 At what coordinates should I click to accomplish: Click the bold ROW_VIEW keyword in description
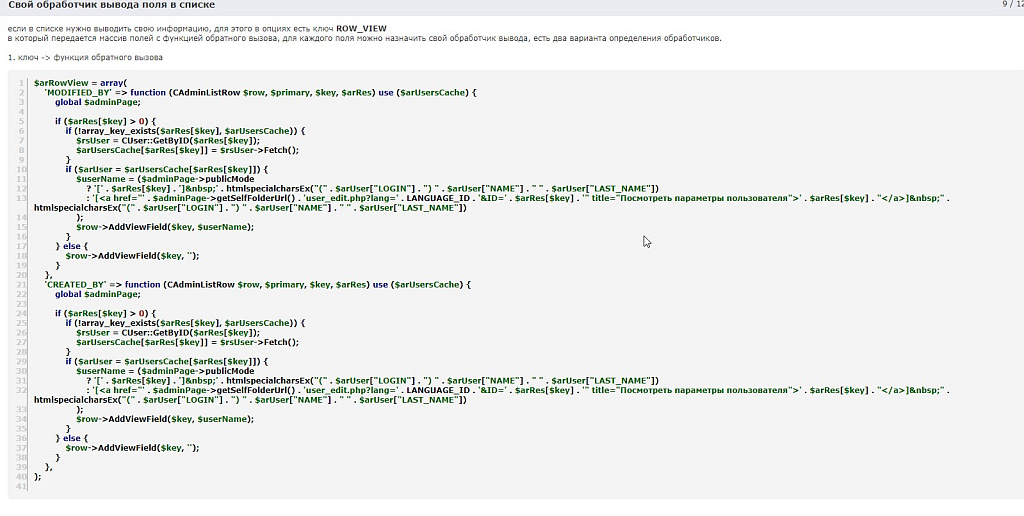coord(360,29)
